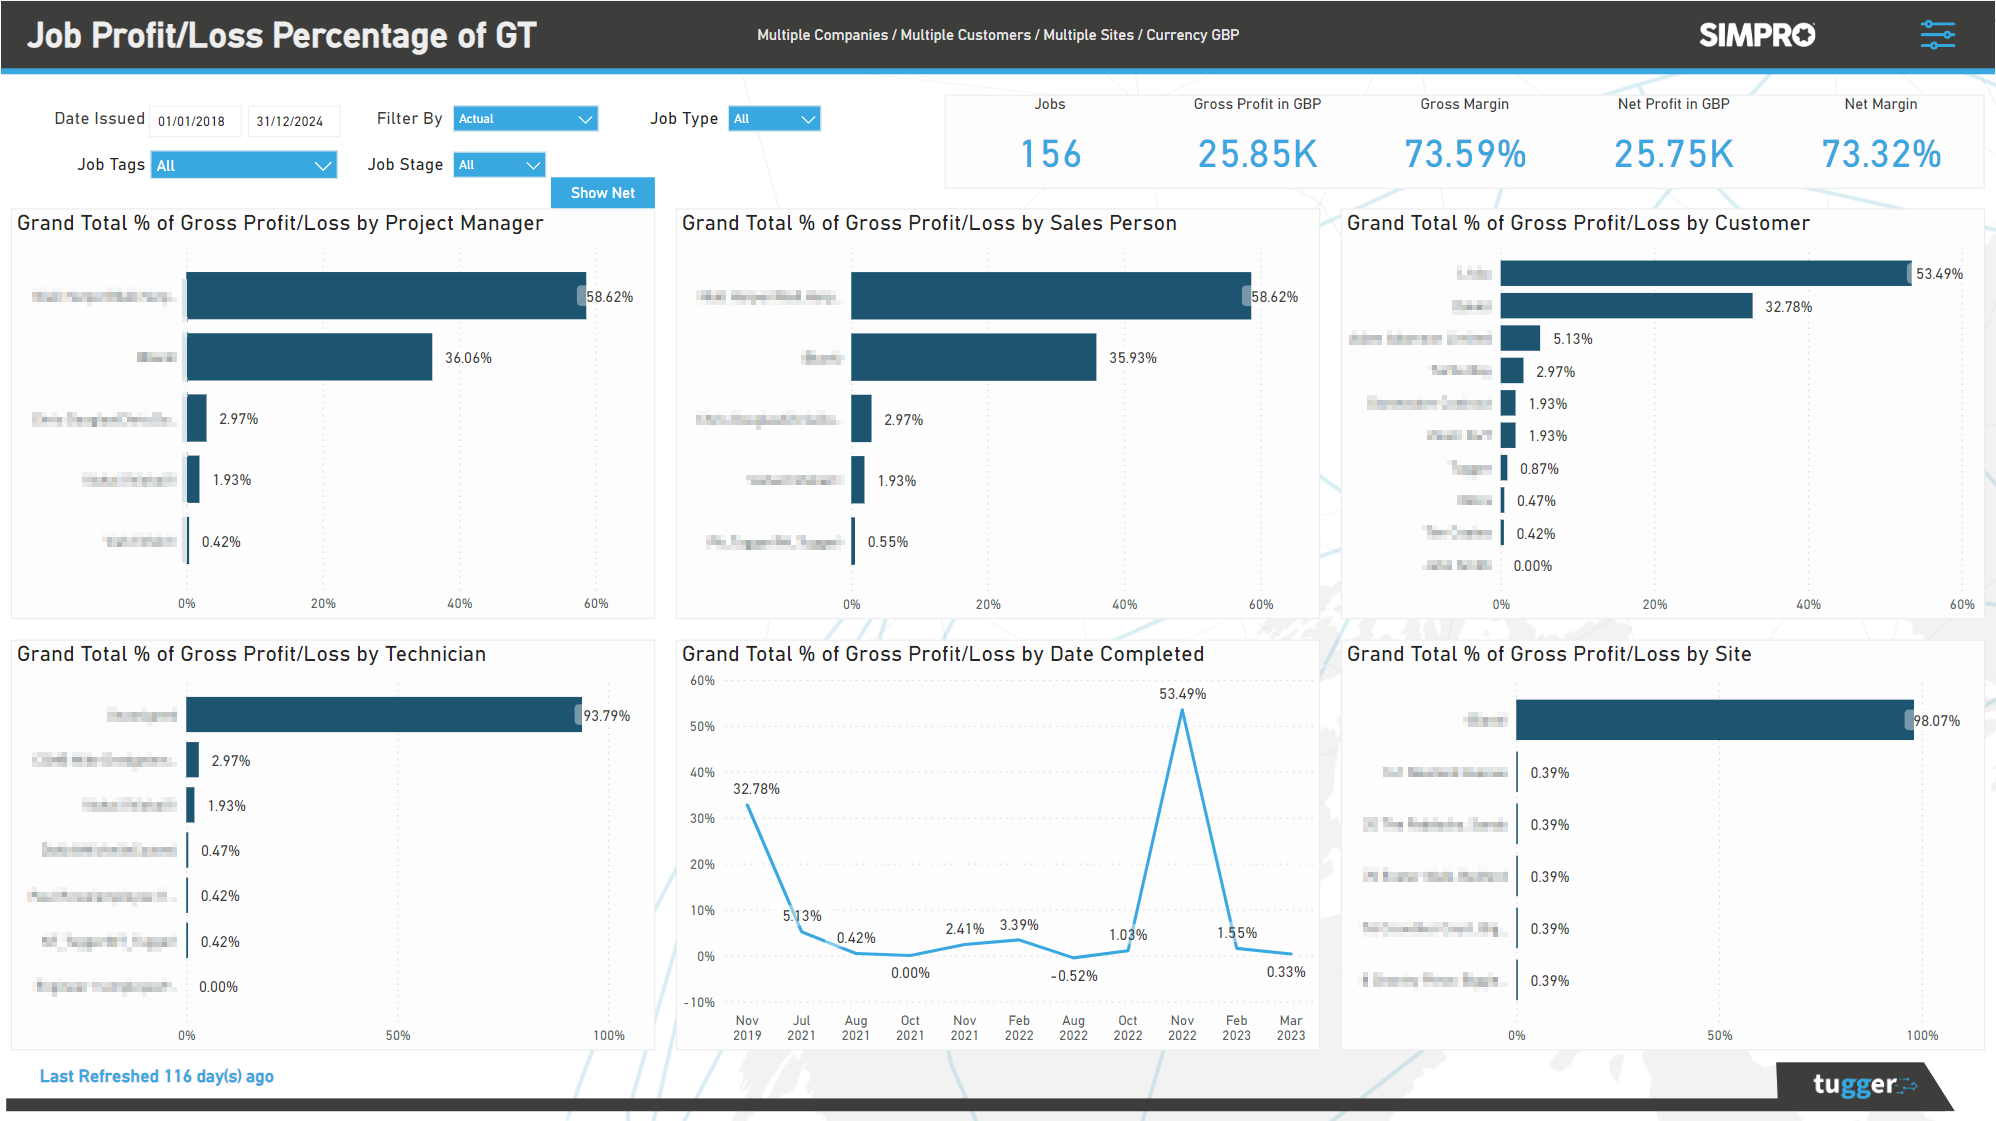Select the 98.07% bar in Site chart
The width and height of the screenshot is (1996, 1121).
coord(1714,719)
